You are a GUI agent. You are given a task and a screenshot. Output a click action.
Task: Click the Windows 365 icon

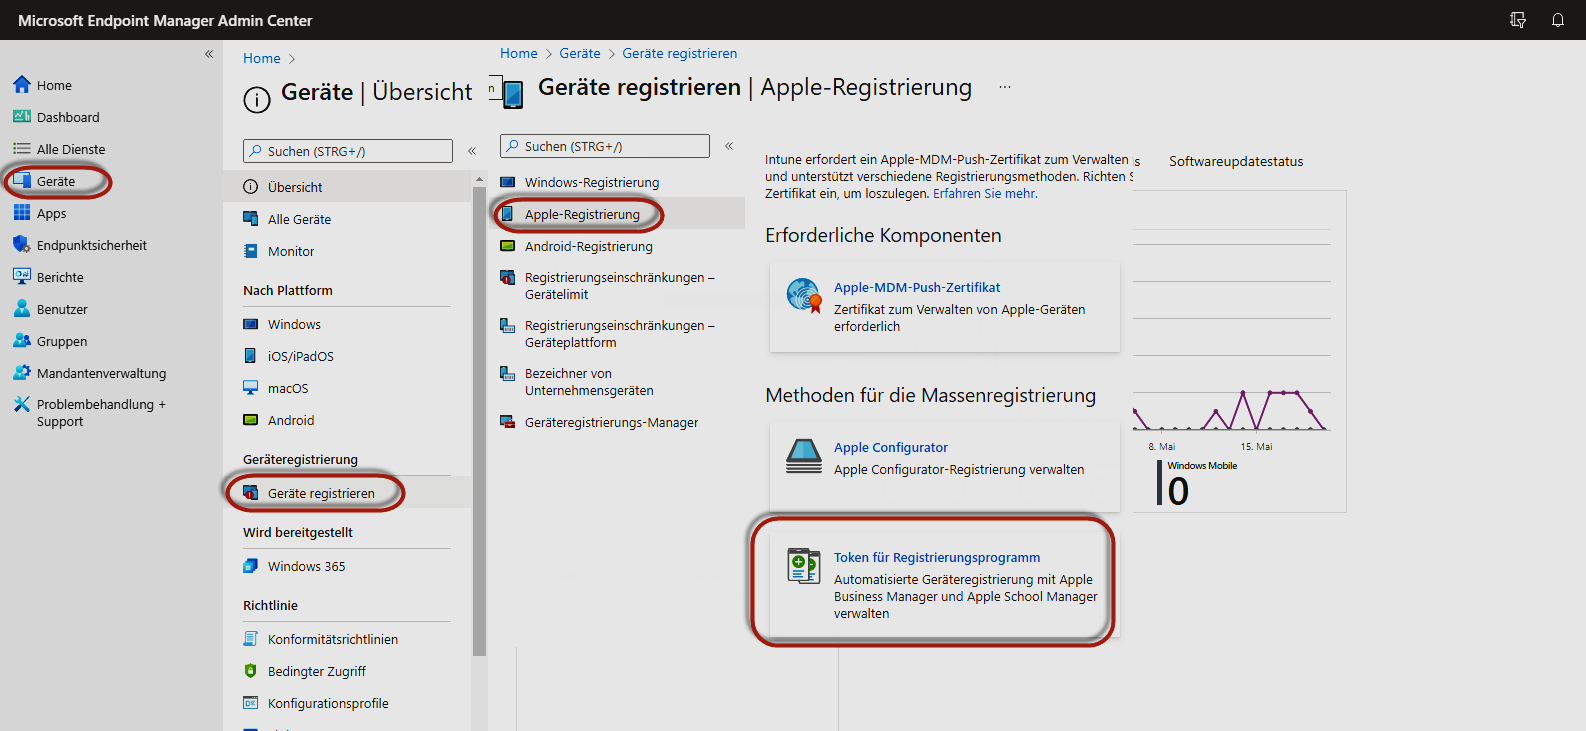pos(251,566)
